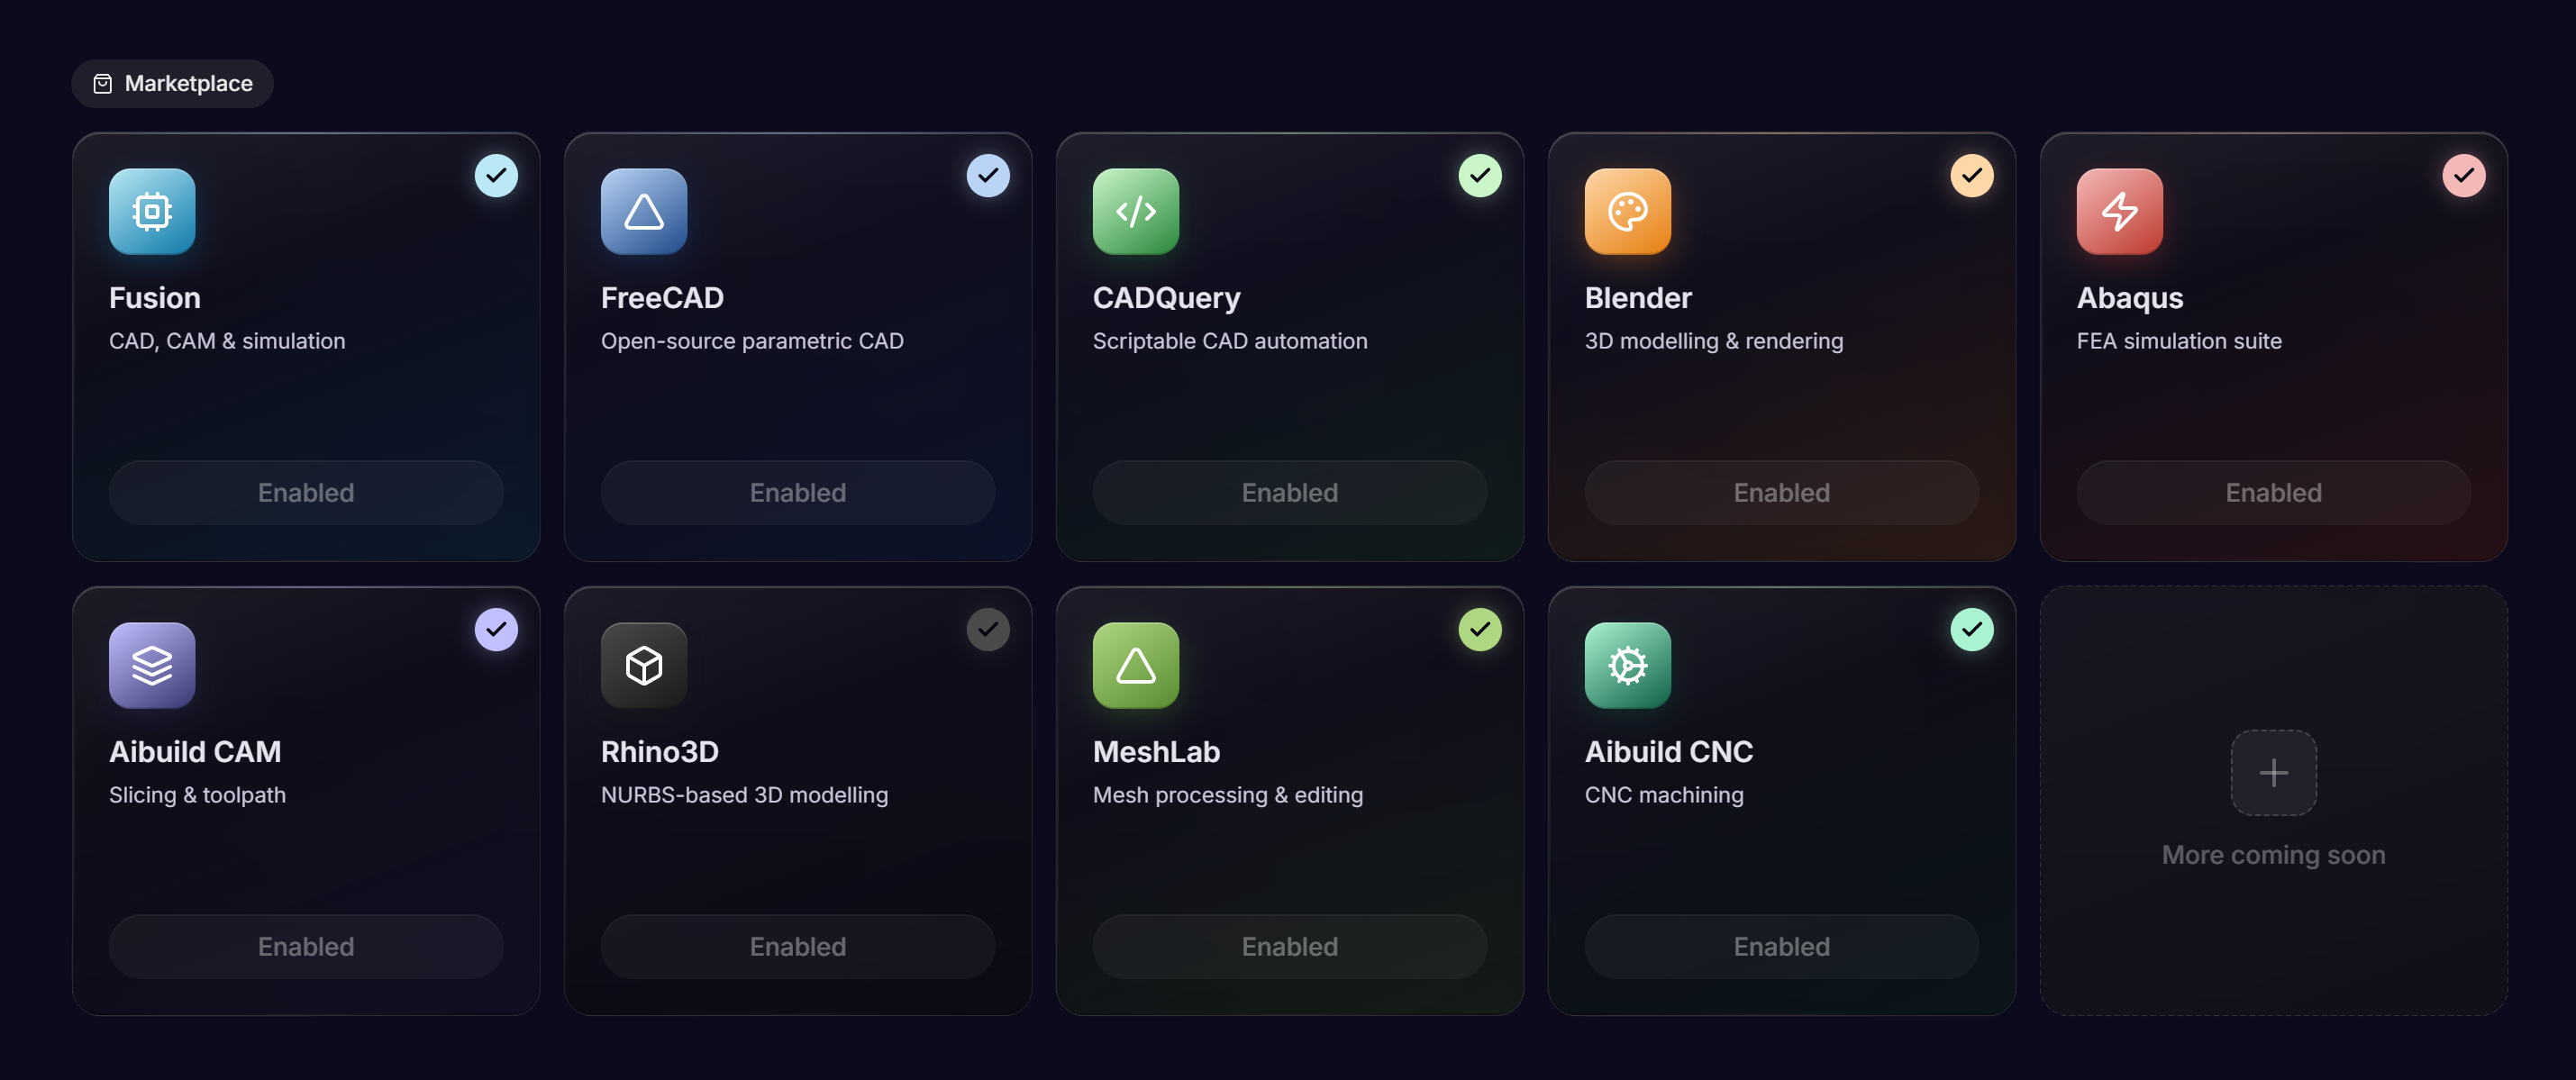Click the blue FreeCAD triangle icon
This screenshot has width=2576, height=1080.
click(x=644, y=212)
